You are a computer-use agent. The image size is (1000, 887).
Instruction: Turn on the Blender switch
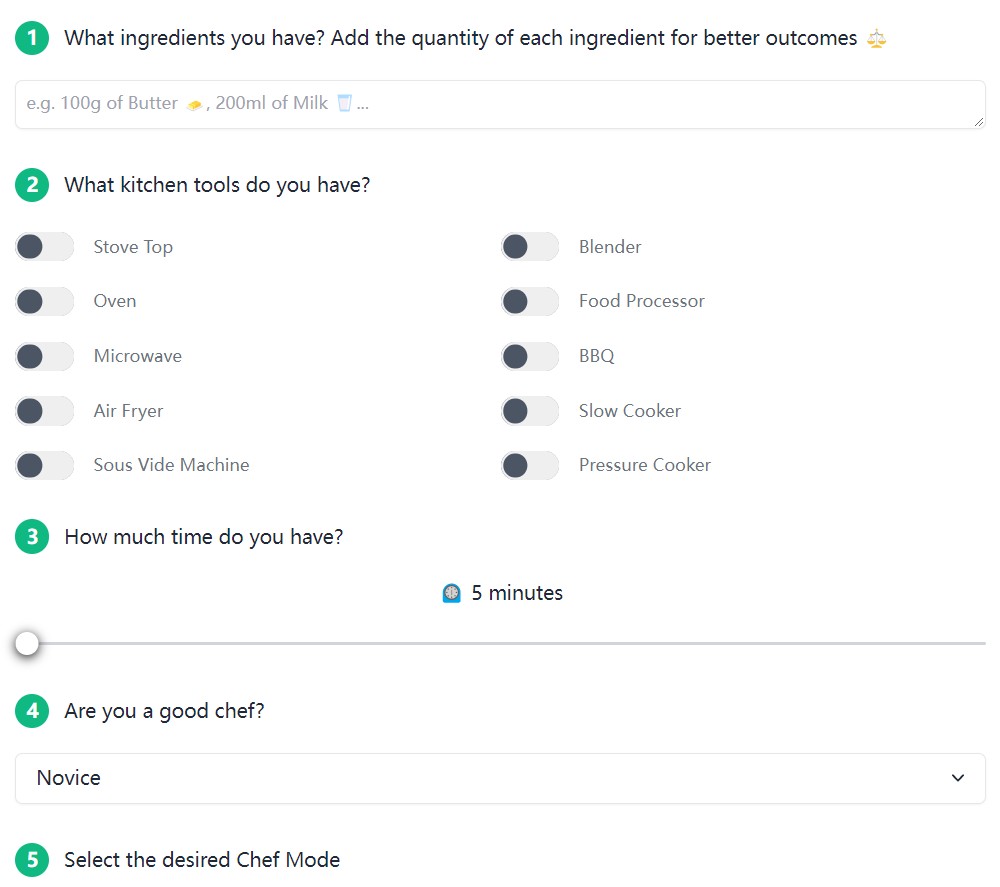point(530,247)
